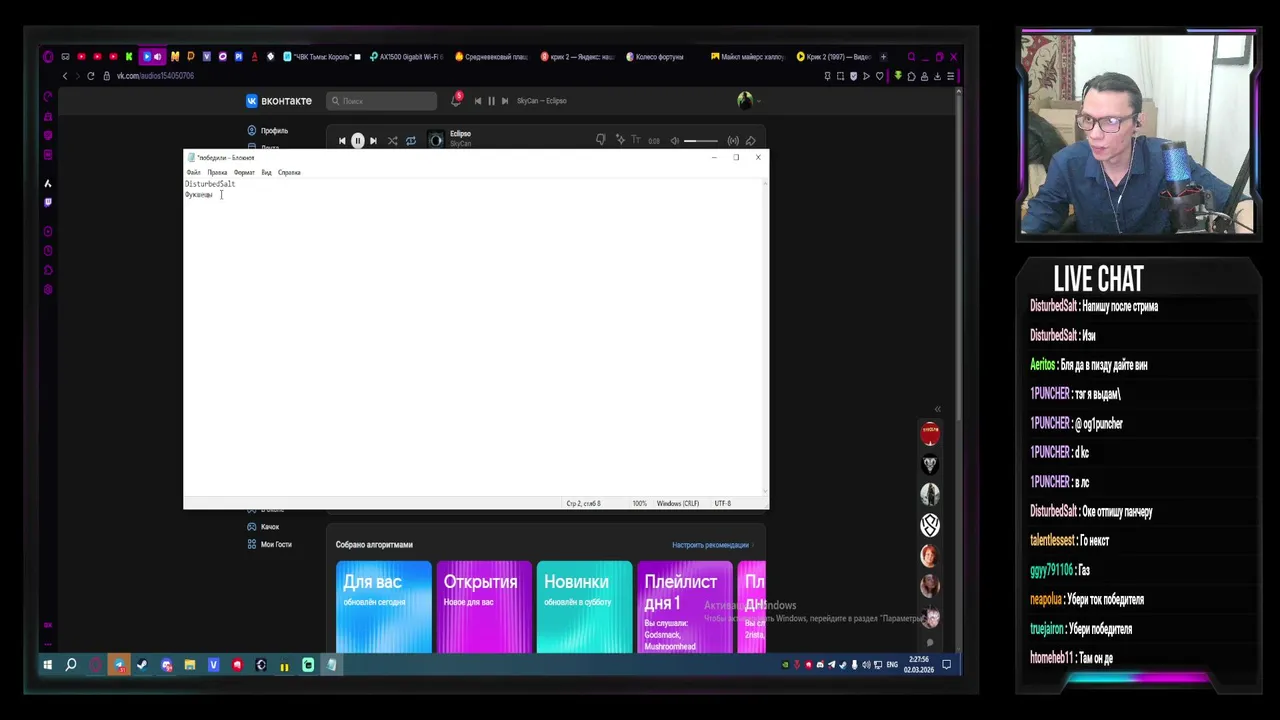Open Steam from the taskbar
The image size is (1280, 720).
[142, 665]
